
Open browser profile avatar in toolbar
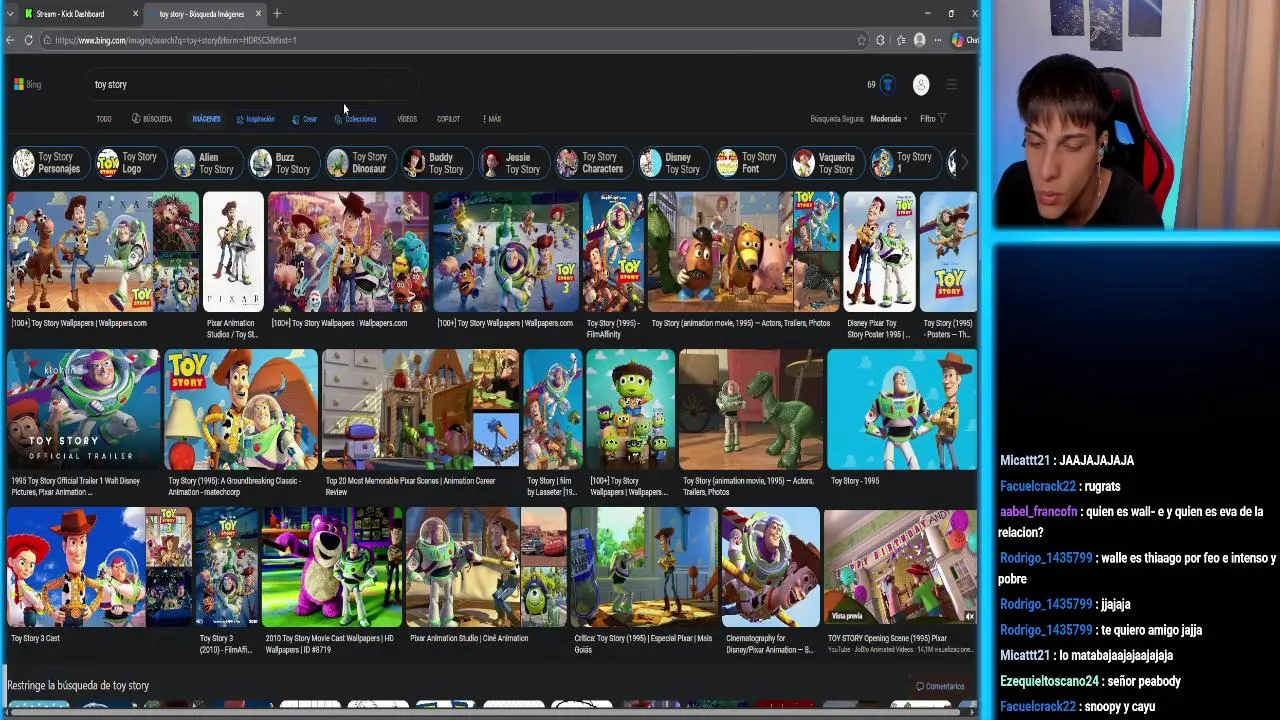tap(919, 40)
